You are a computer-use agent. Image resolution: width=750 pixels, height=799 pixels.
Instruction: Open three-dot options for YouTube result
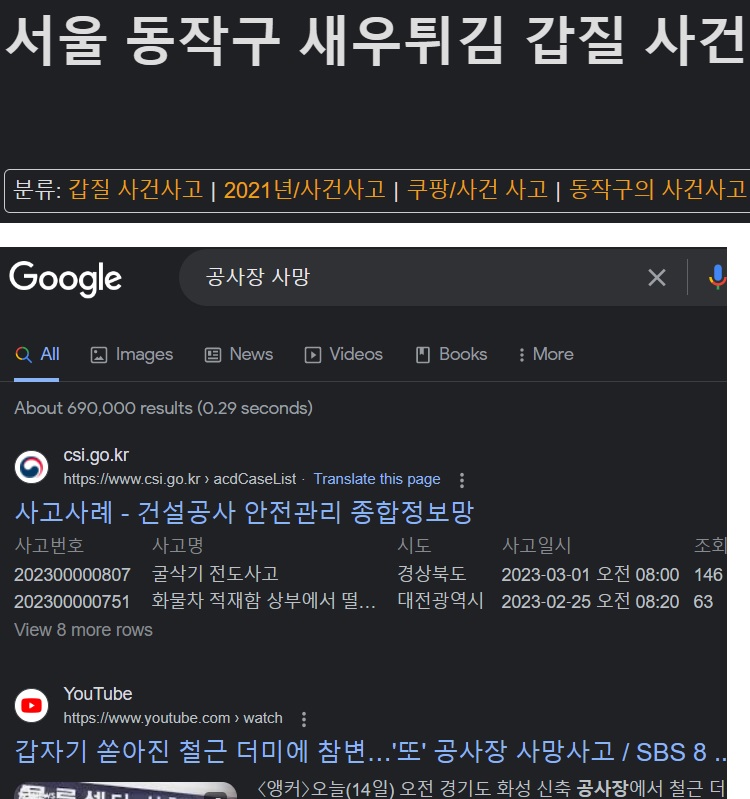[x=304, y=719]
